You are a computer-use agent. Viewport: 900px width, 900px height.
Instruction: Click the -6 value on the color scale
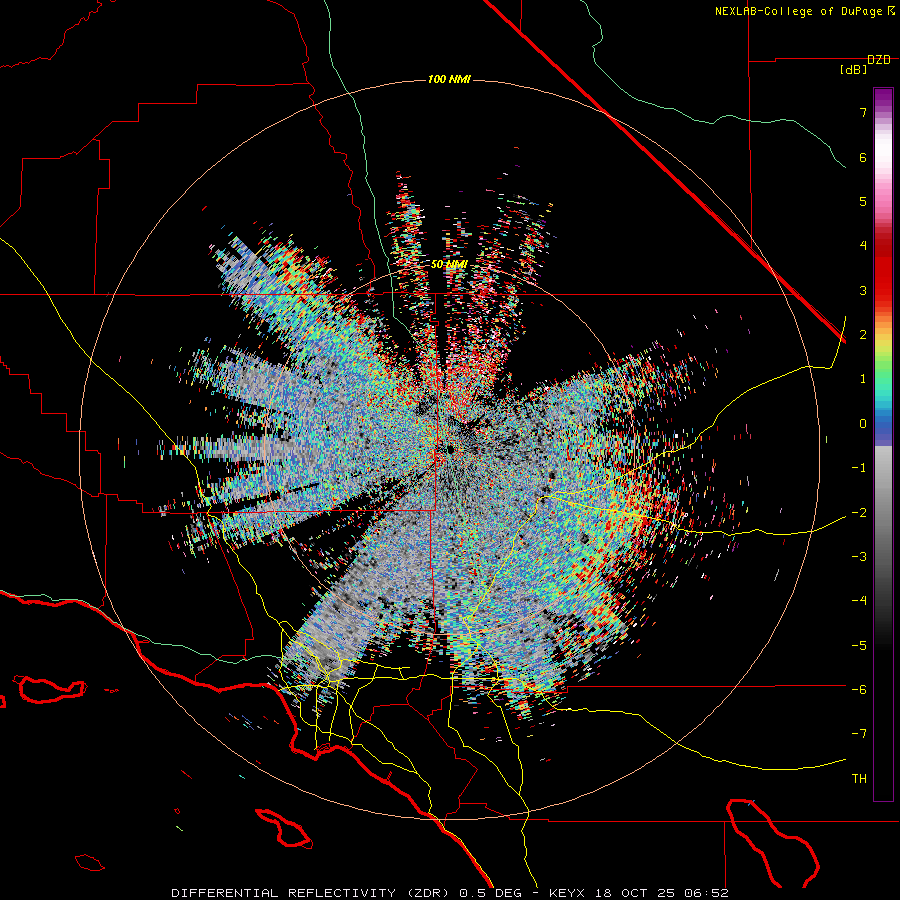(859, 689)
